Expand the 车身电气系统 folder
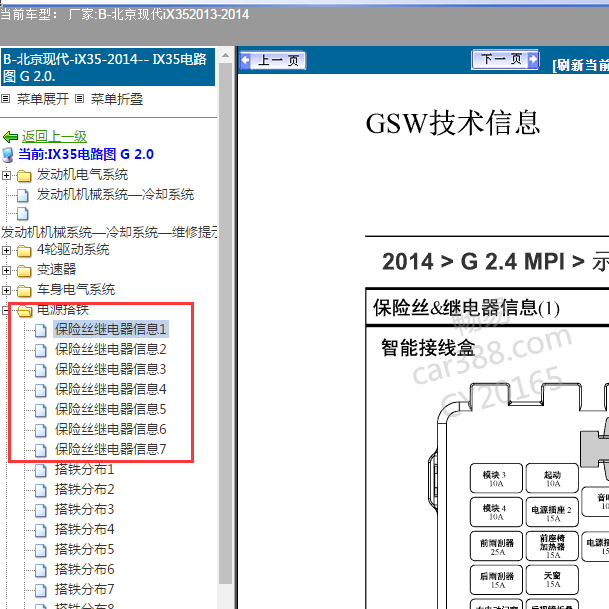This screenshot has width=609, height=609. (6, 290)
